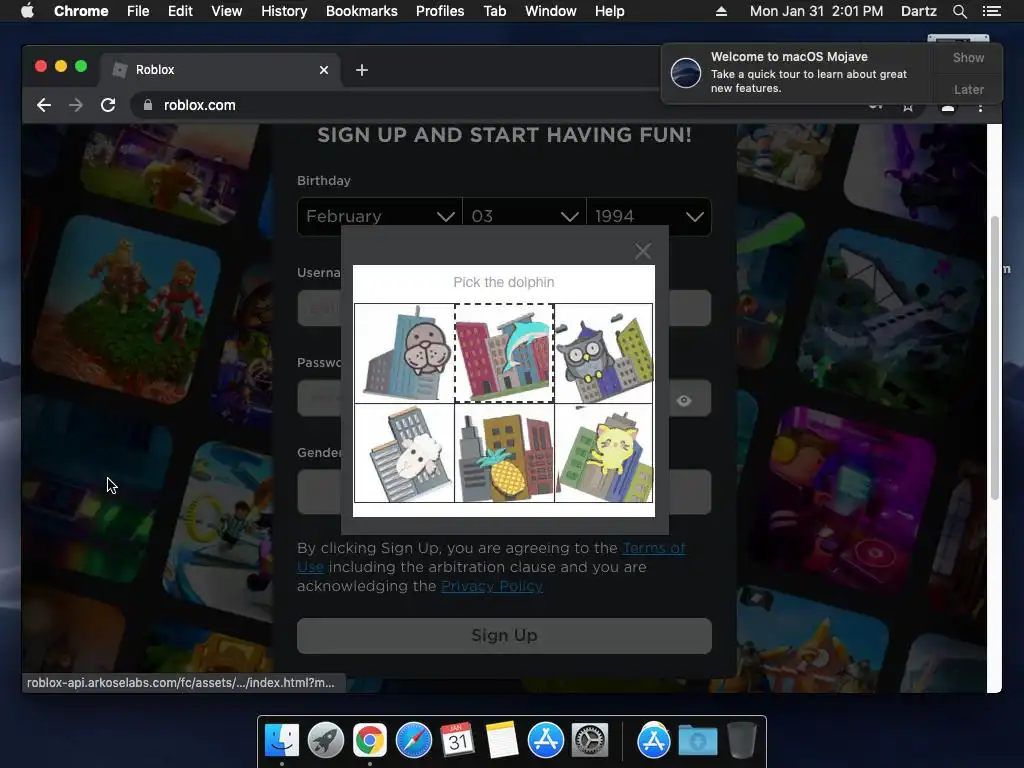Open the February month dropdown

point(379,216)
